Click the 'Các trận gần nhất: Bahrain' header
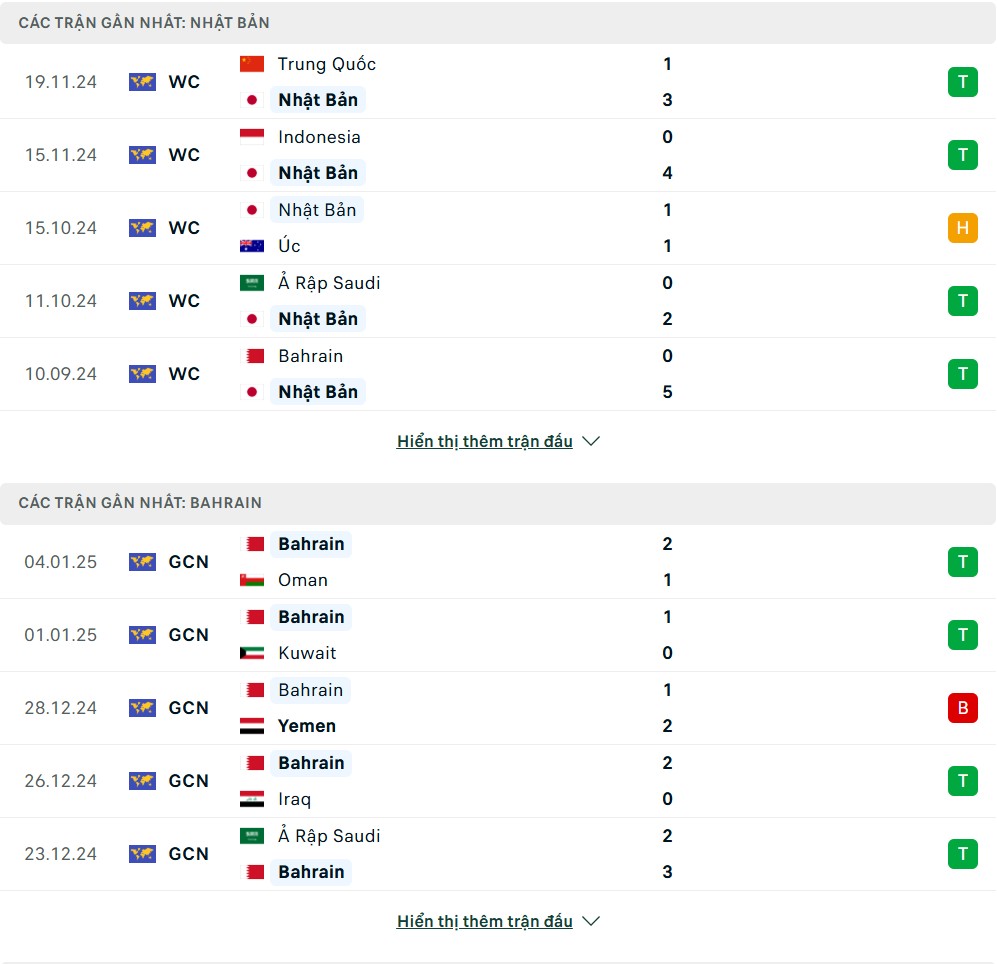The width and height of the screenshot is (997, 964). pyautogui.click(x=498, y=503)
